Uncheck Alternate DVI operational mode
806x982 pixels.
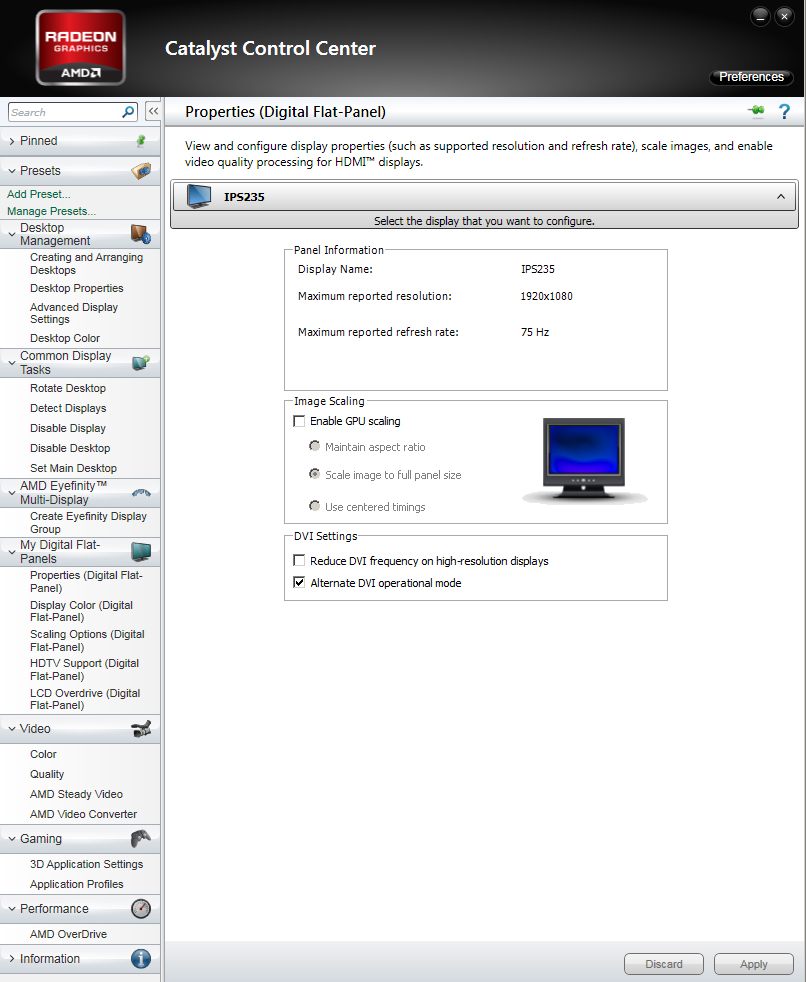[299, 583]
